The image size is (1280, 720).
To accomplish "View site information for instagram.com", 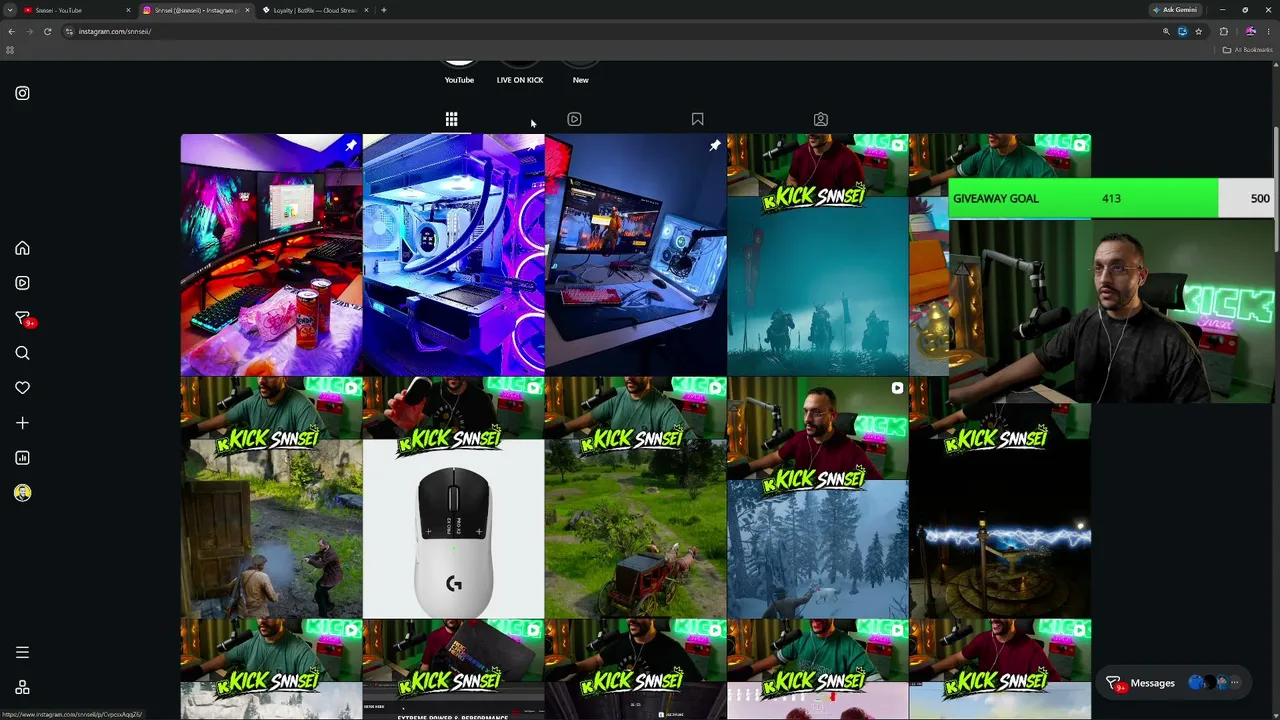I will pos(69,31).
